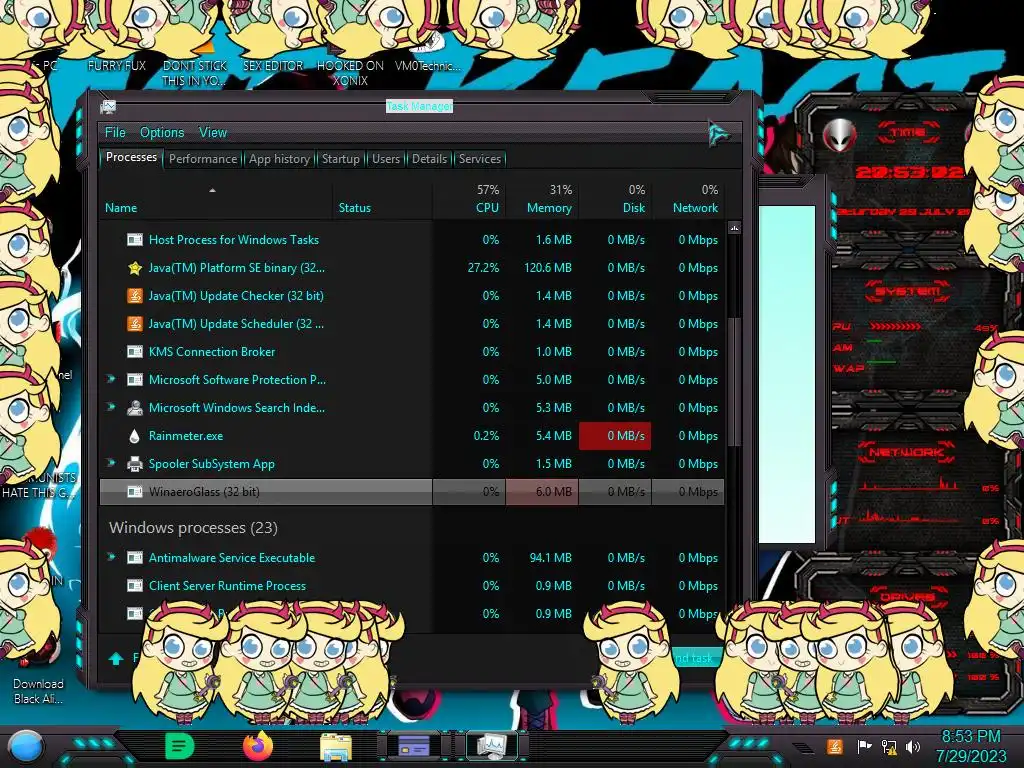The image size is (1024, 768).
Task: Click the Rainmeter.exe water drop icon
Action: pyautogui.click(x=135, y=436)
